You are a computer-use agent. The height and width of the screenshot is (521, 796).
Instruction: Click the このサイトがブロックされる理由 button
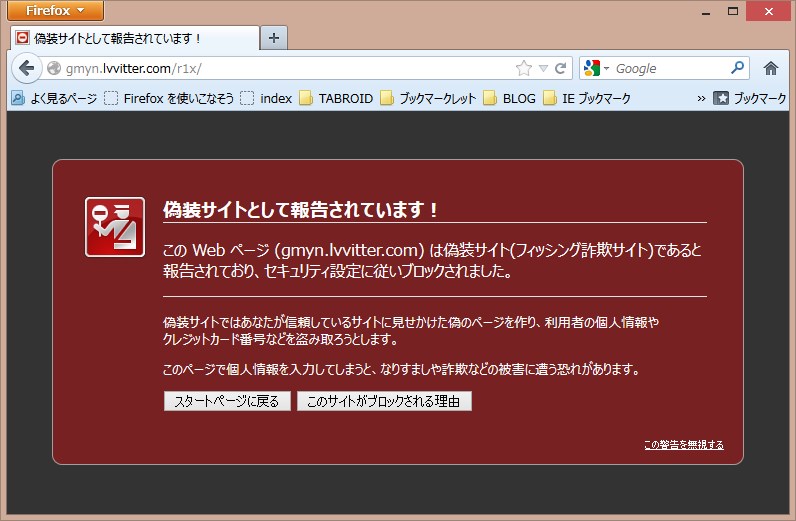384,401
